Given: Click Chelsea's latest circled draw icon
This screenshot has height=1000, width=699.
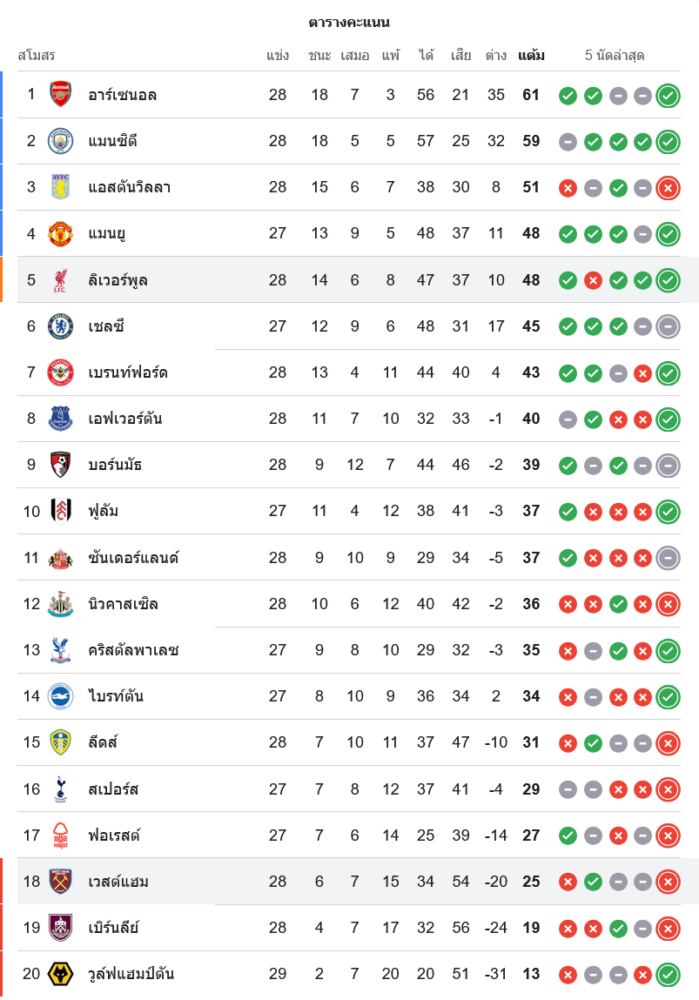Looking at the screenshot, I should (668, 326).
